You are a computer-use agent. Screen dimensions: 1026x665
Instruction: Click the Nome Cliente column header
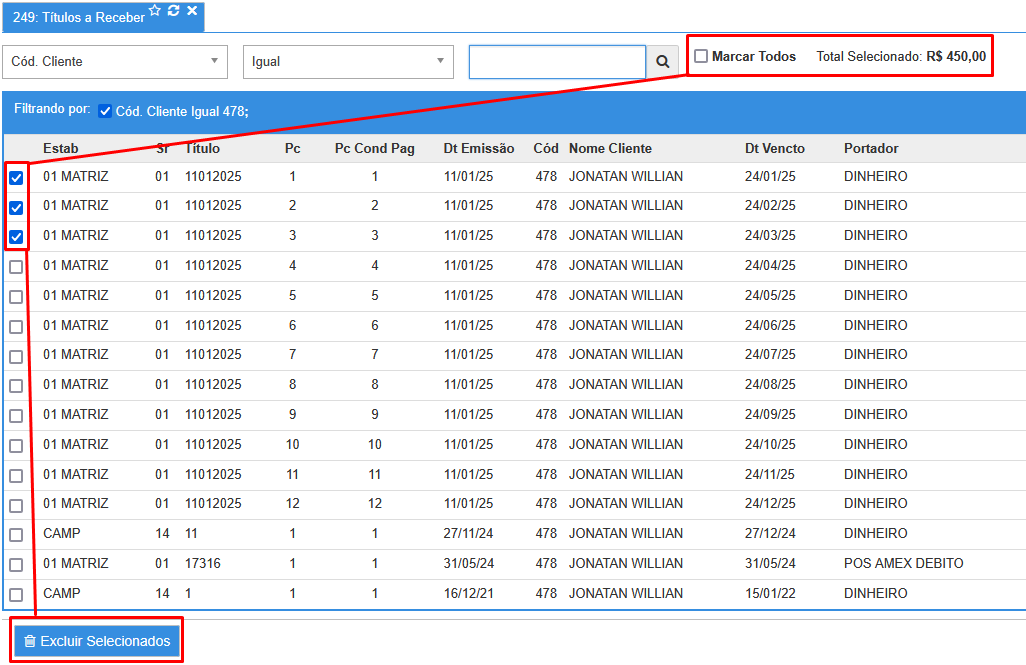pyautogui.click(x=610, y=149)
